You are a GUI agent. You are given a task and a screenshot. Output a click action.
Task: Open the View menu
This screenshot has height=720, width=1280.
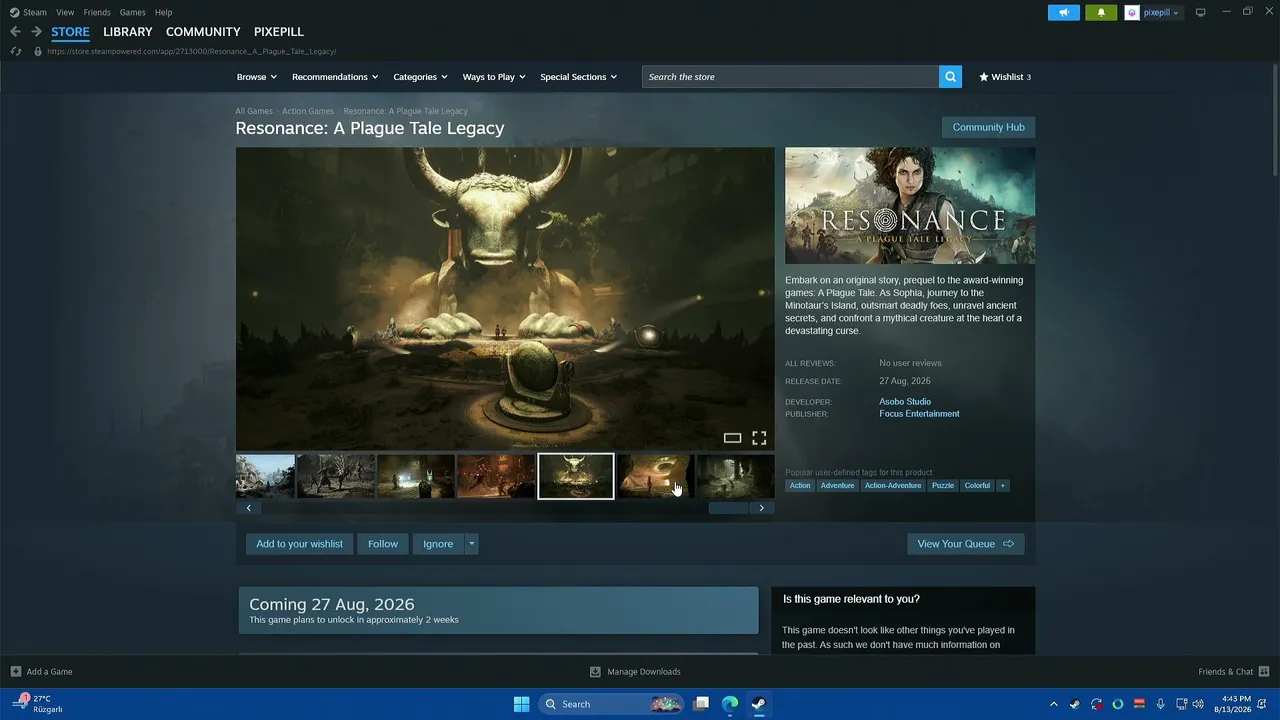coord(65,12)
